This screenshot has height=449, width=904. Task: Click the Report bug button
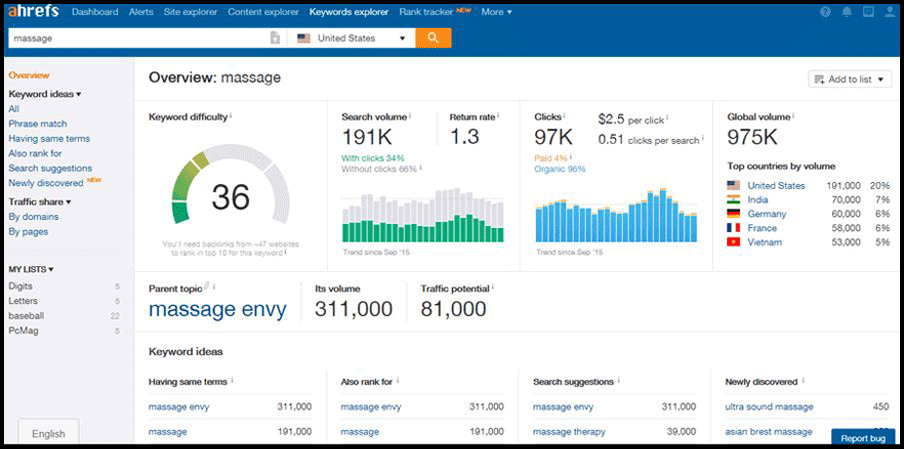(x=863, y=439)
